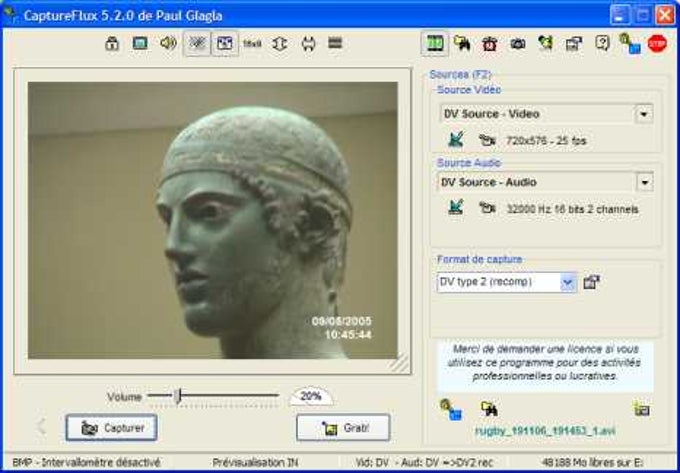
Task: Click the rugby_191106_191453_1.avi filename link
Action: coord(546,432)
